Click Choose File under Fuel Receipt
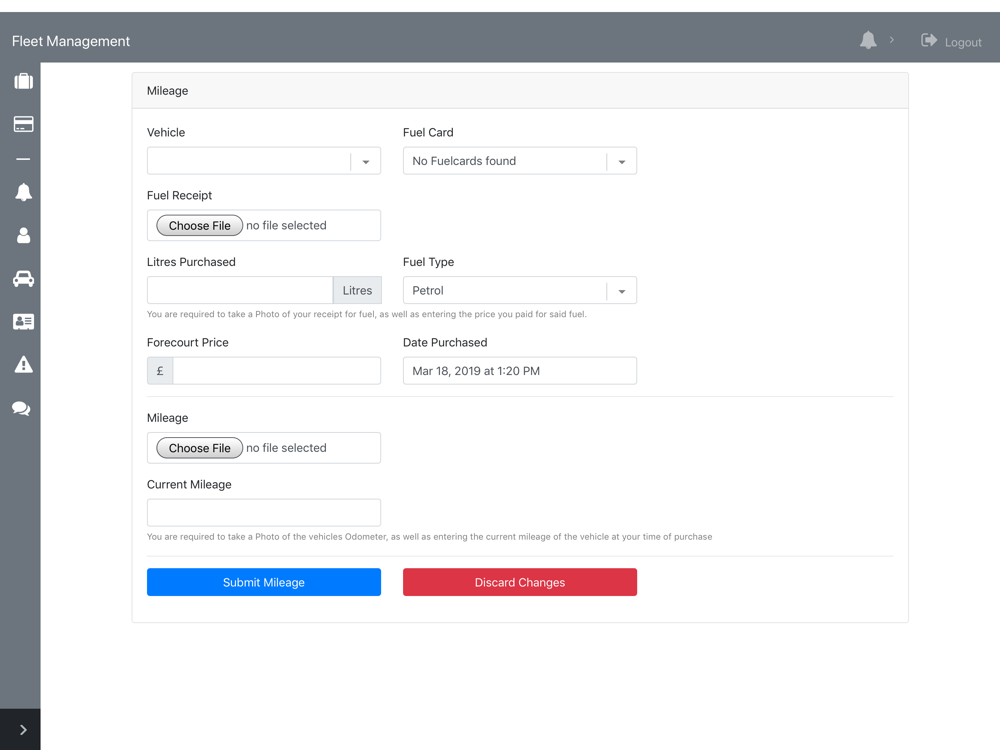Screen dimensions: 1000x750 coord(199,226)
